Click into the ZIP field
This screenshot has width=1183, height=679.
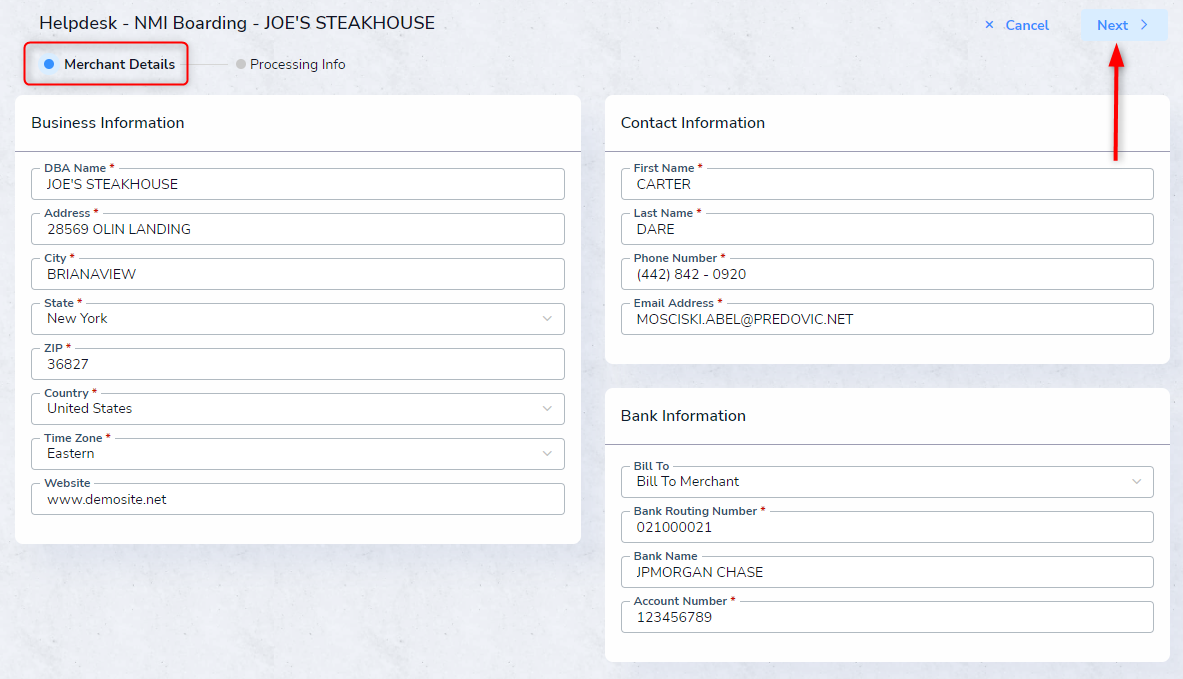pyautogui.click(x=298, y=364)
